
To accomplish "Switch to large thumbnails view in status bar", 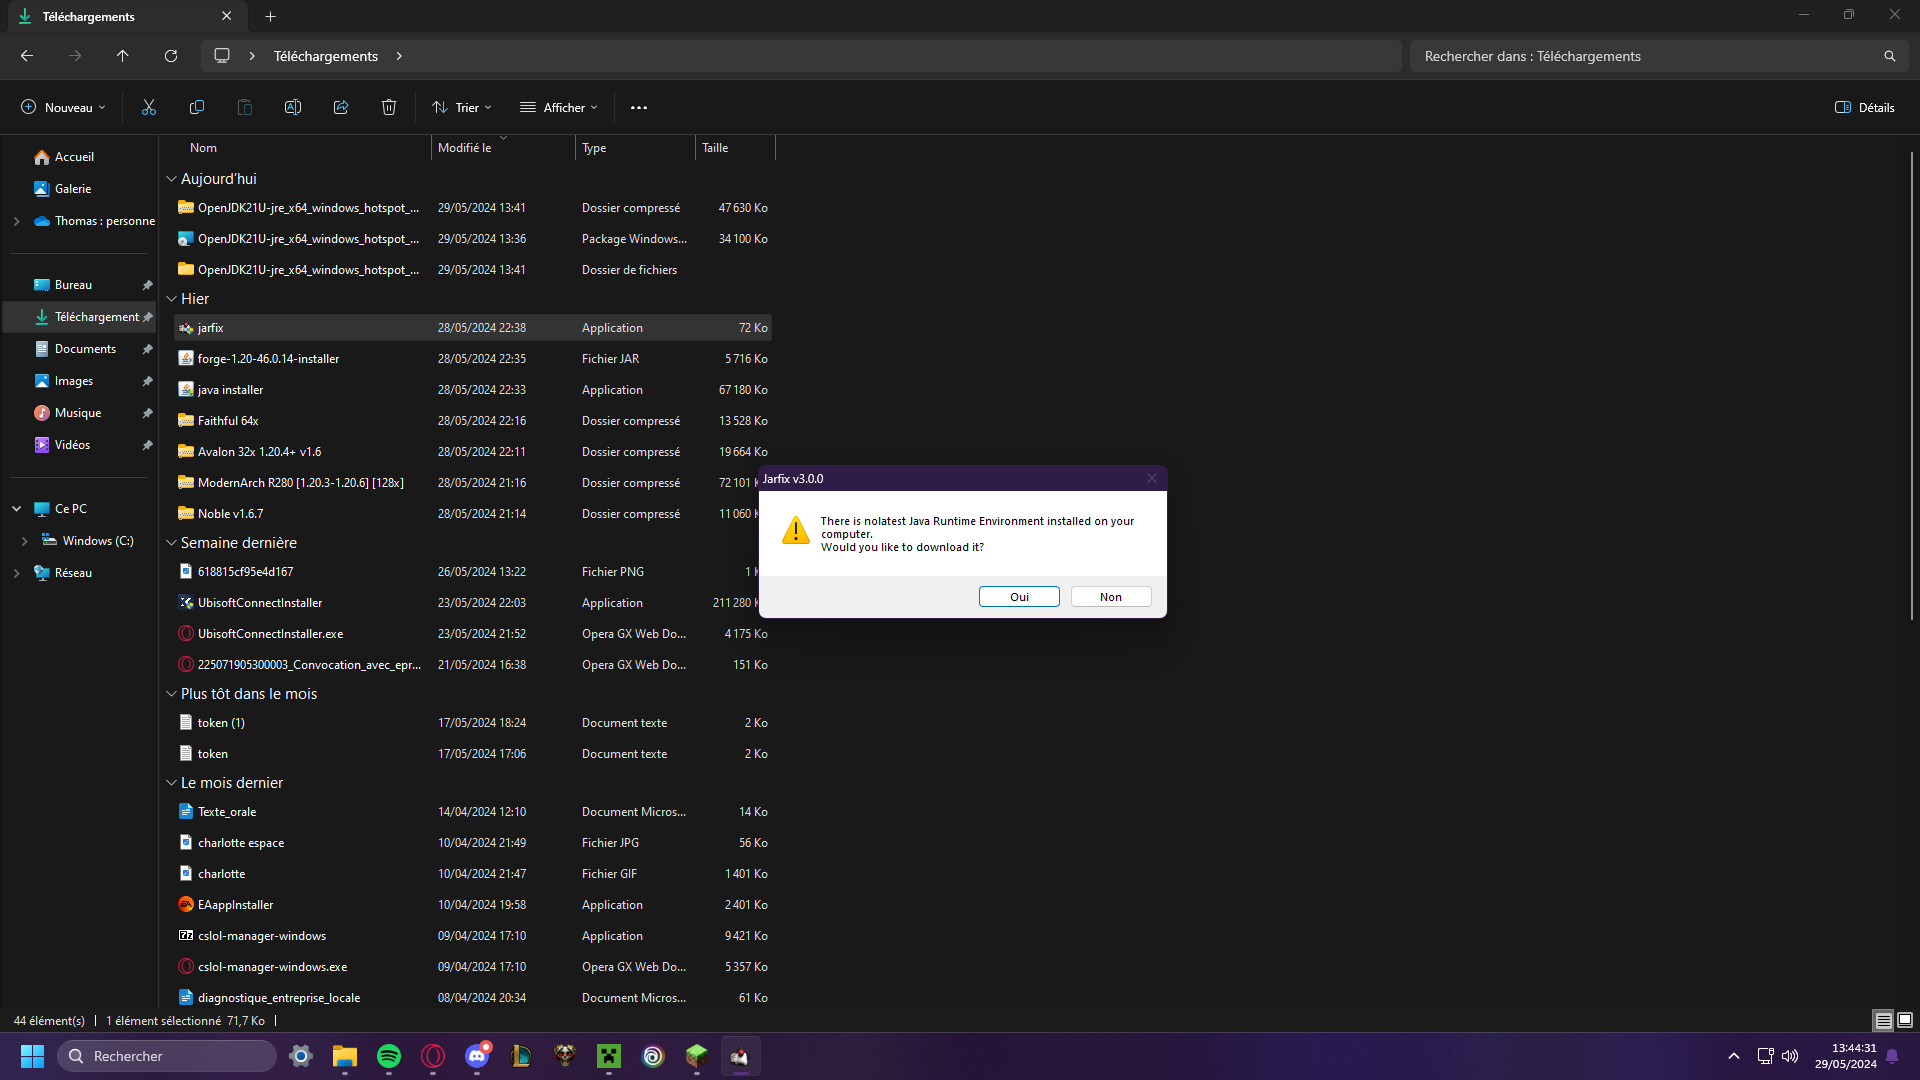I will (1905, 1020).
